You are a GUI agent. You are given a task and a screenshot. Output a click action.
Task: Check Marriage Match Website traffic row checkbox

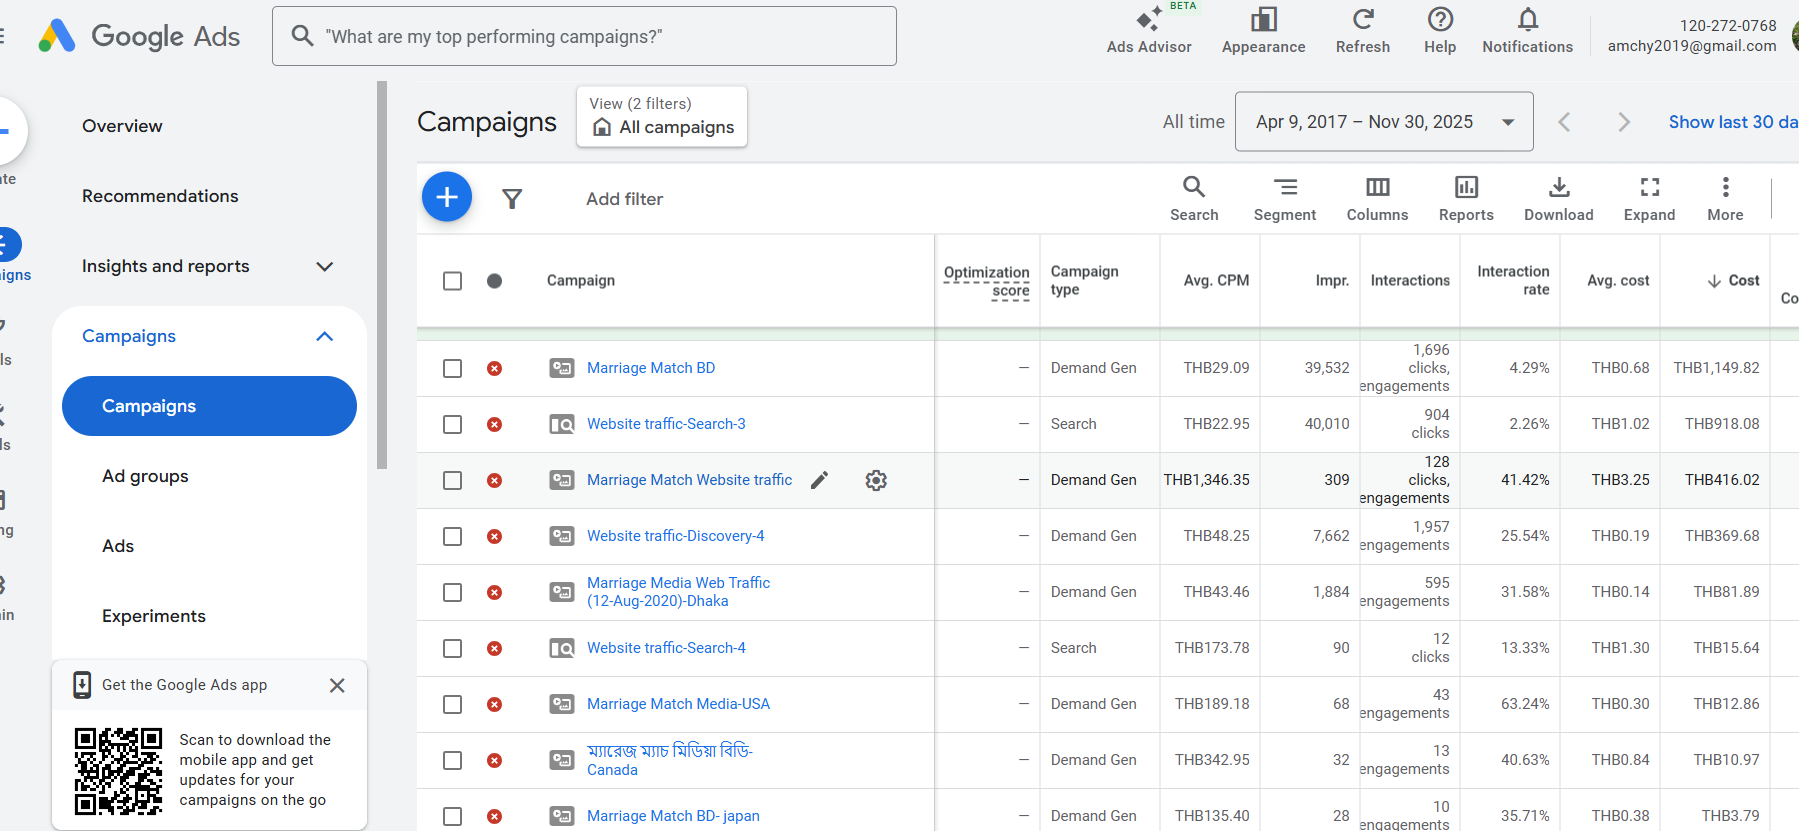click(453, 480)
